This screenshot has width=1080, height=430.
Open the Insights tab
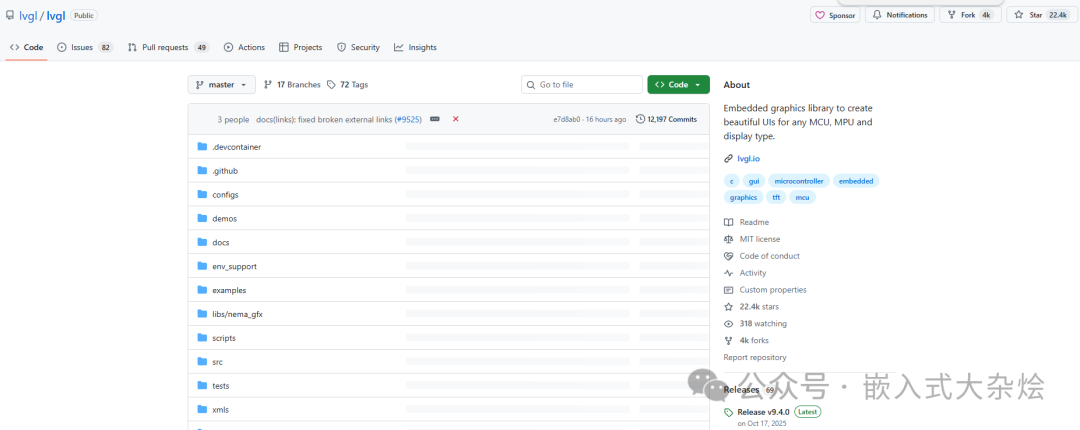415,48
